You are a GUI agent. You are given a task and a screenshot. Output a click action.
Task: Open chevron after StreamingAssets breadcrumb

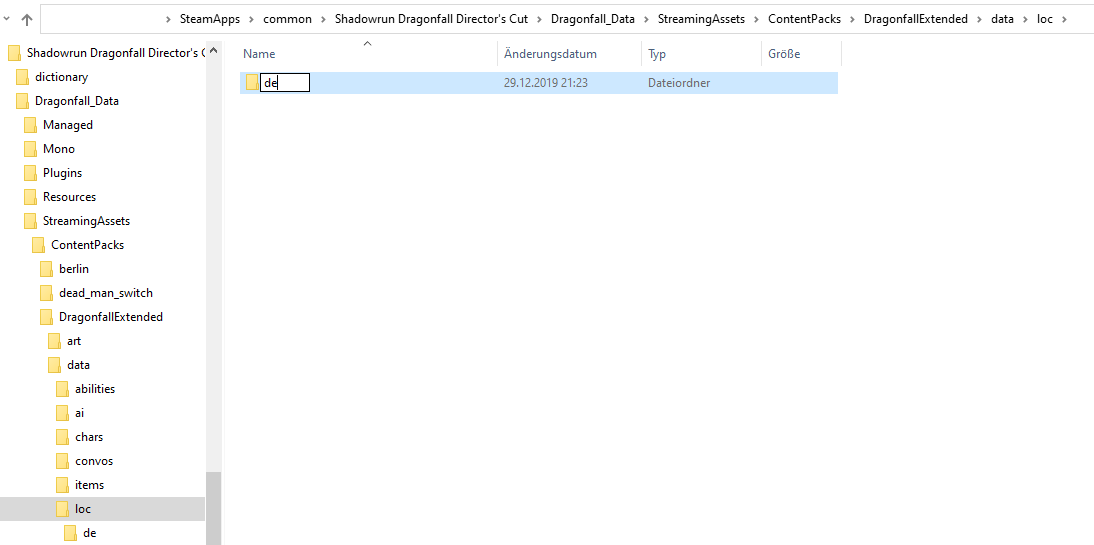pyautogui.click(x=756, y=20)
